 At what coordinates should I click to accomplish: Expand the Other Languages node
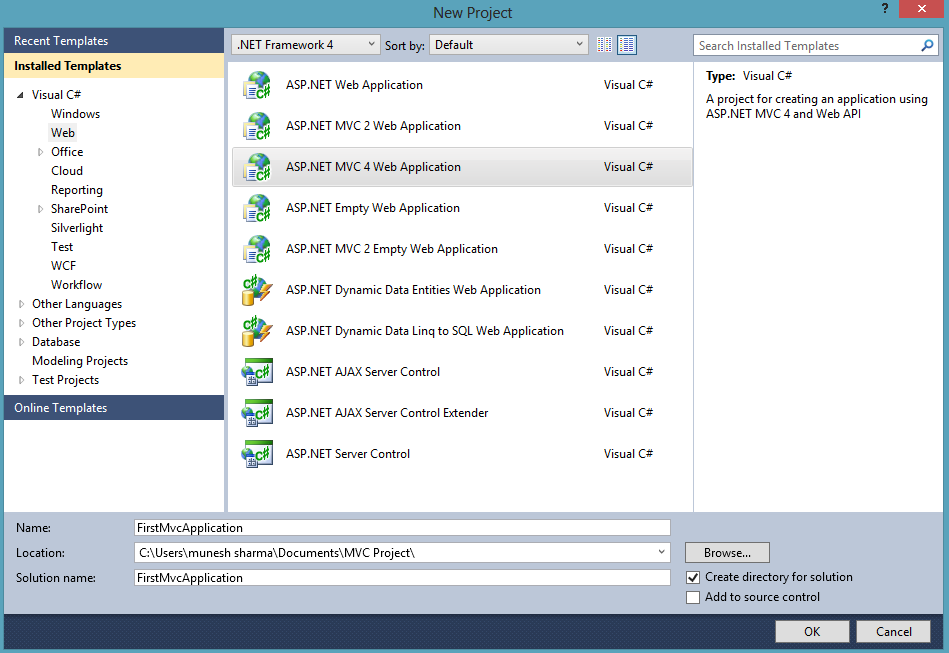click(21, 304)
